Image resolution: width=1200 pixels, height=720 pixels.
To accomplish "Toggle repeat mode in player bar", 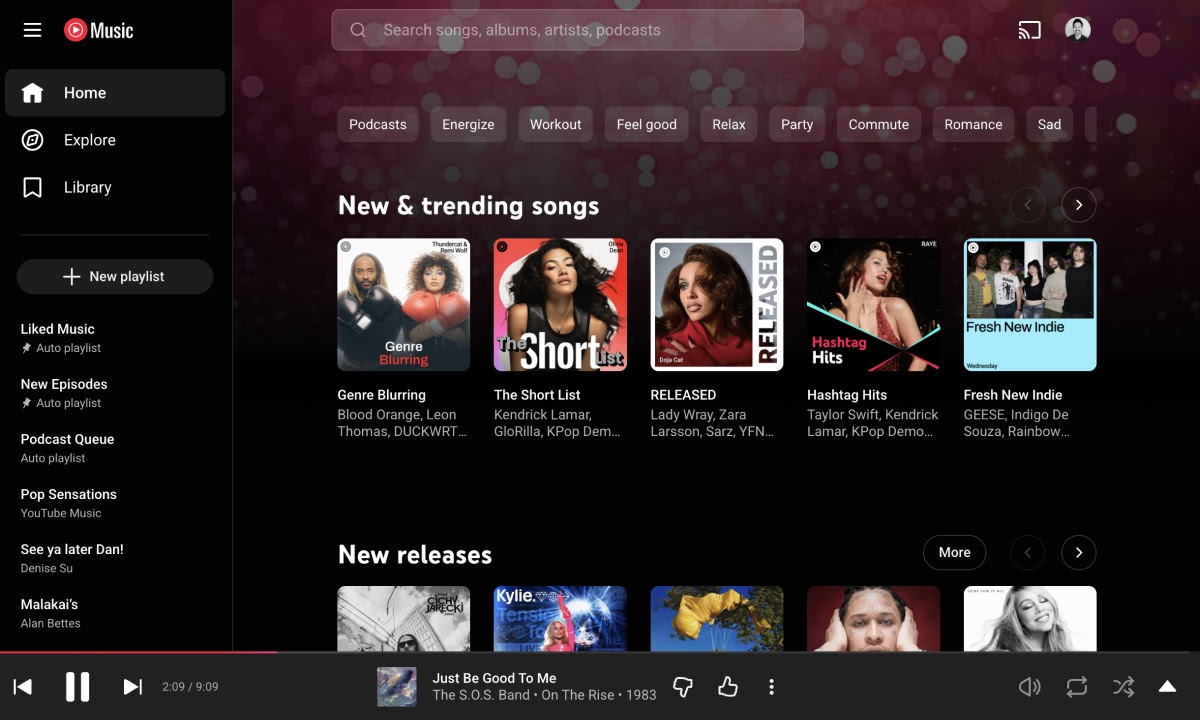I will (x=1076, y=687).
